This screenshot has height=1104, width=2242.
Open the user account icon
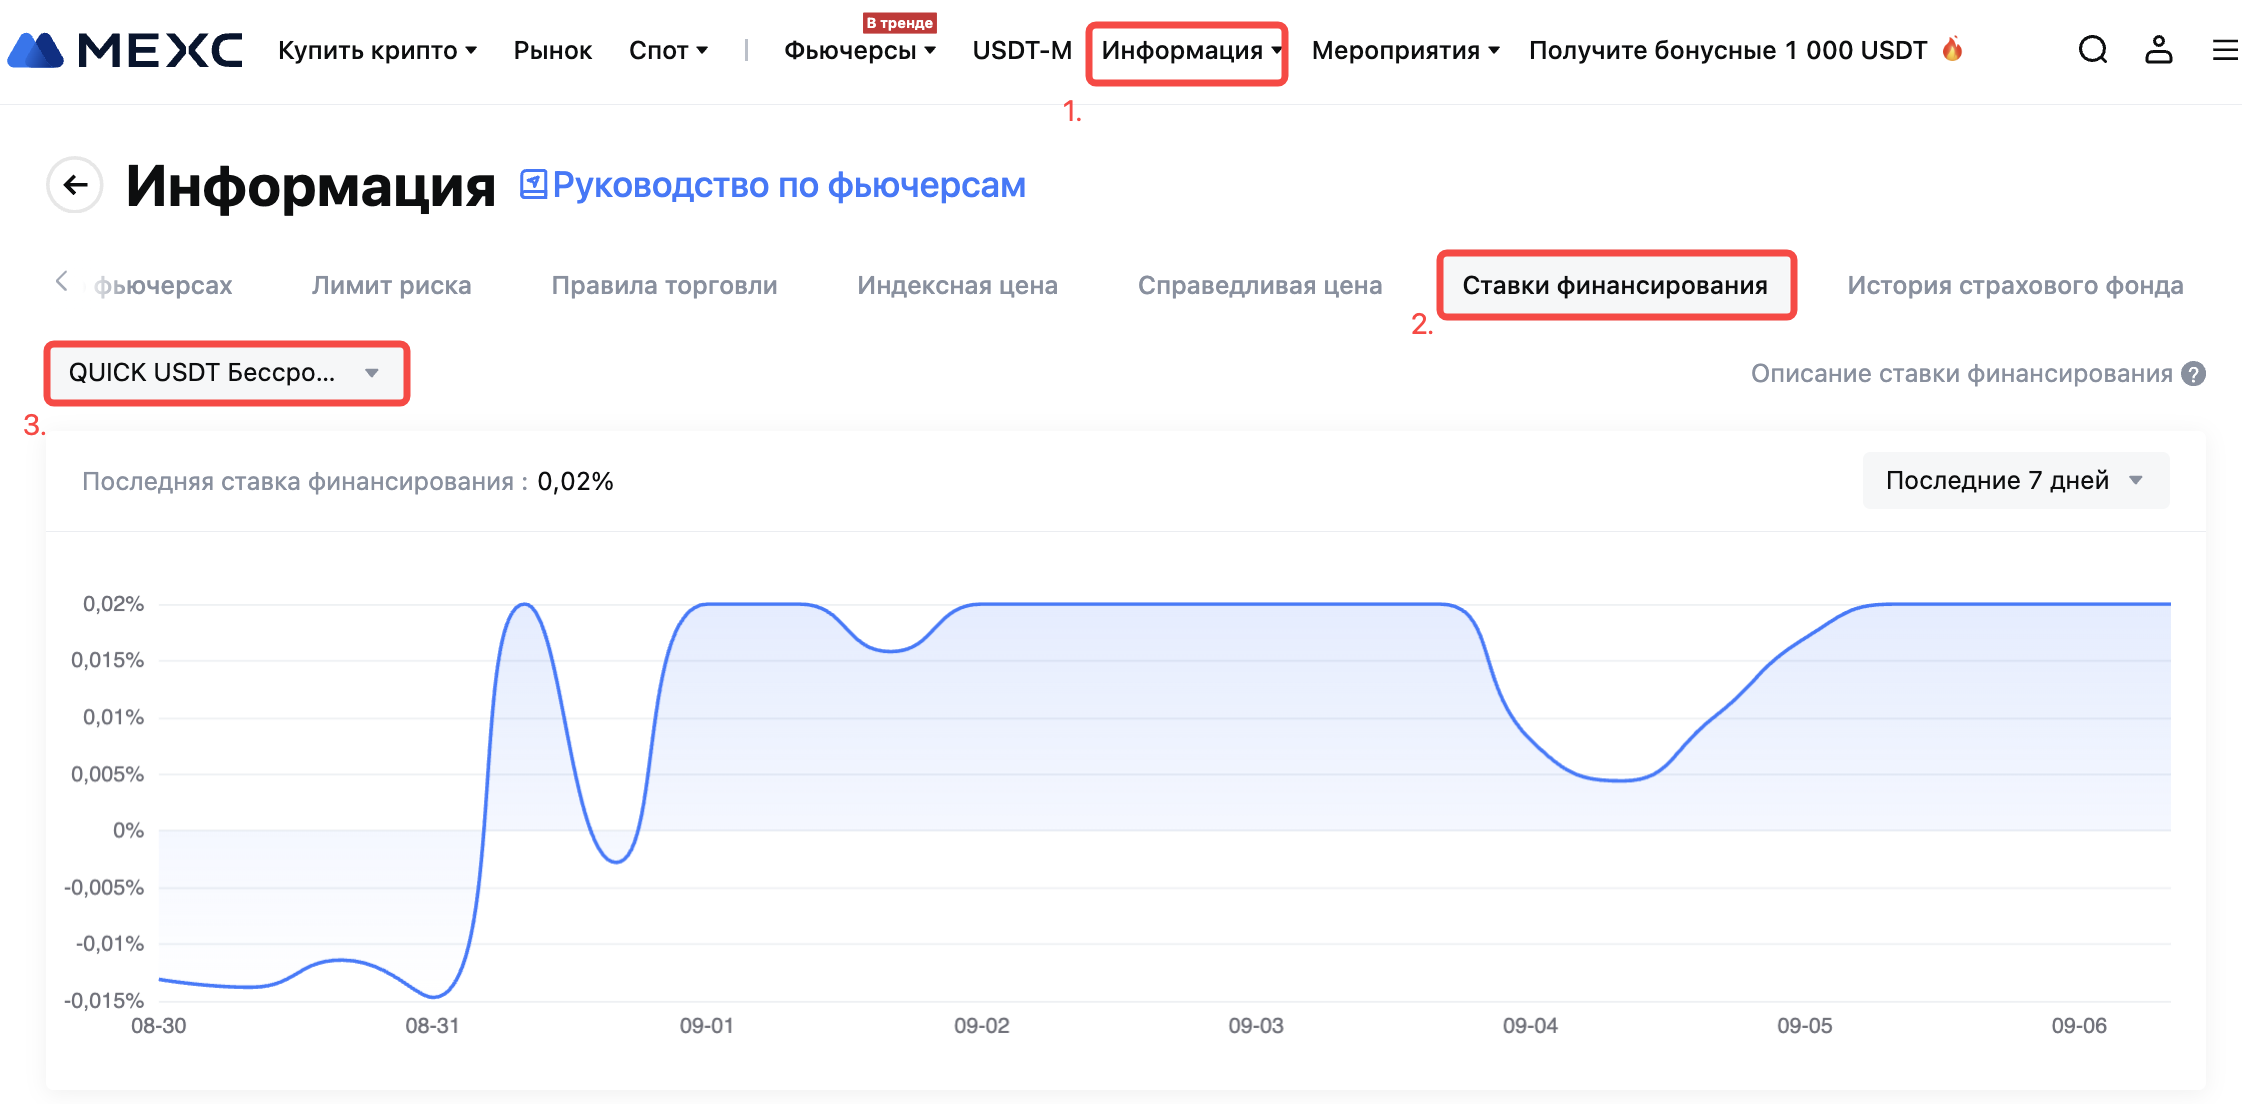click(x=2158, y=50)
